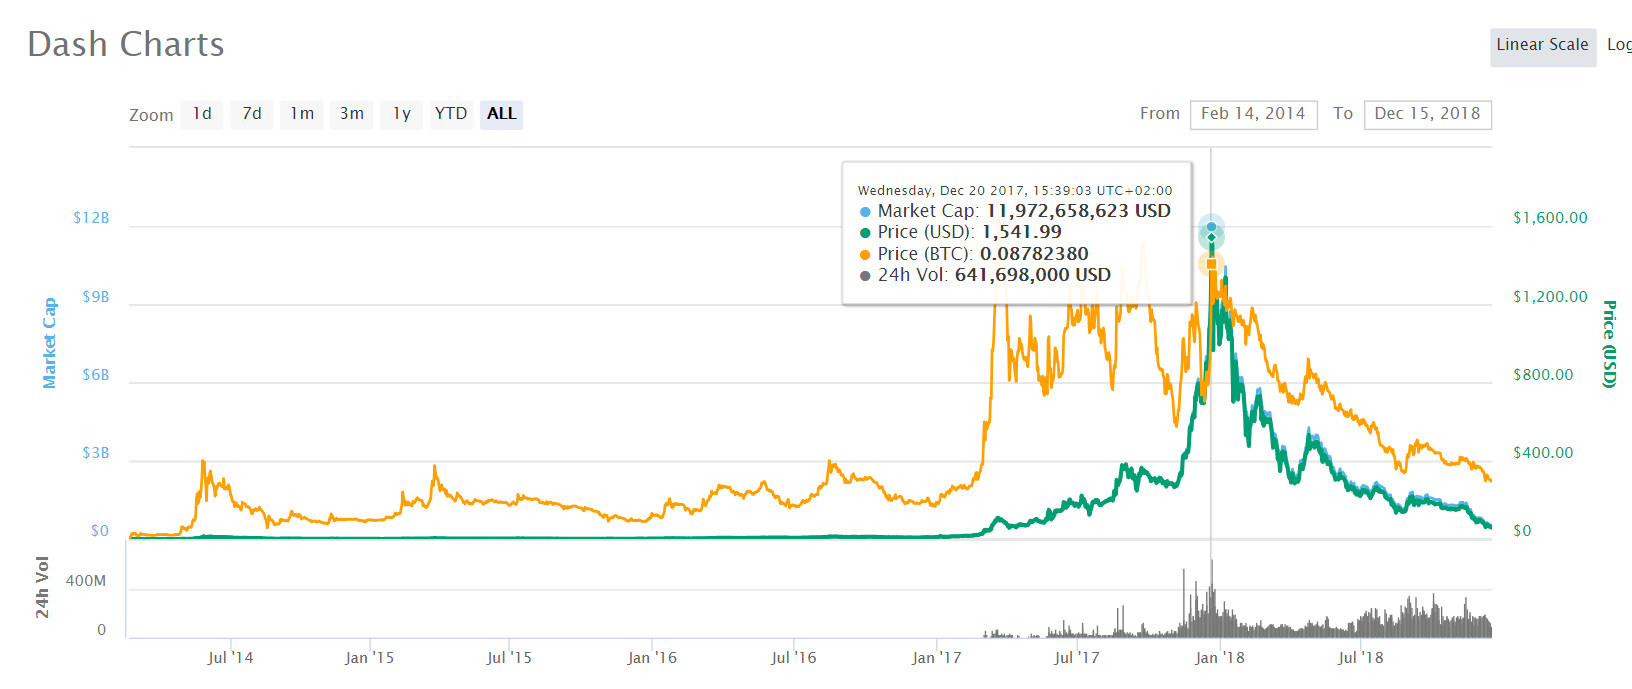Click tooltip value 0.08782380
Image resolution: width=1632 pixels, height=689 pixels.
[x=1034, y=254]
